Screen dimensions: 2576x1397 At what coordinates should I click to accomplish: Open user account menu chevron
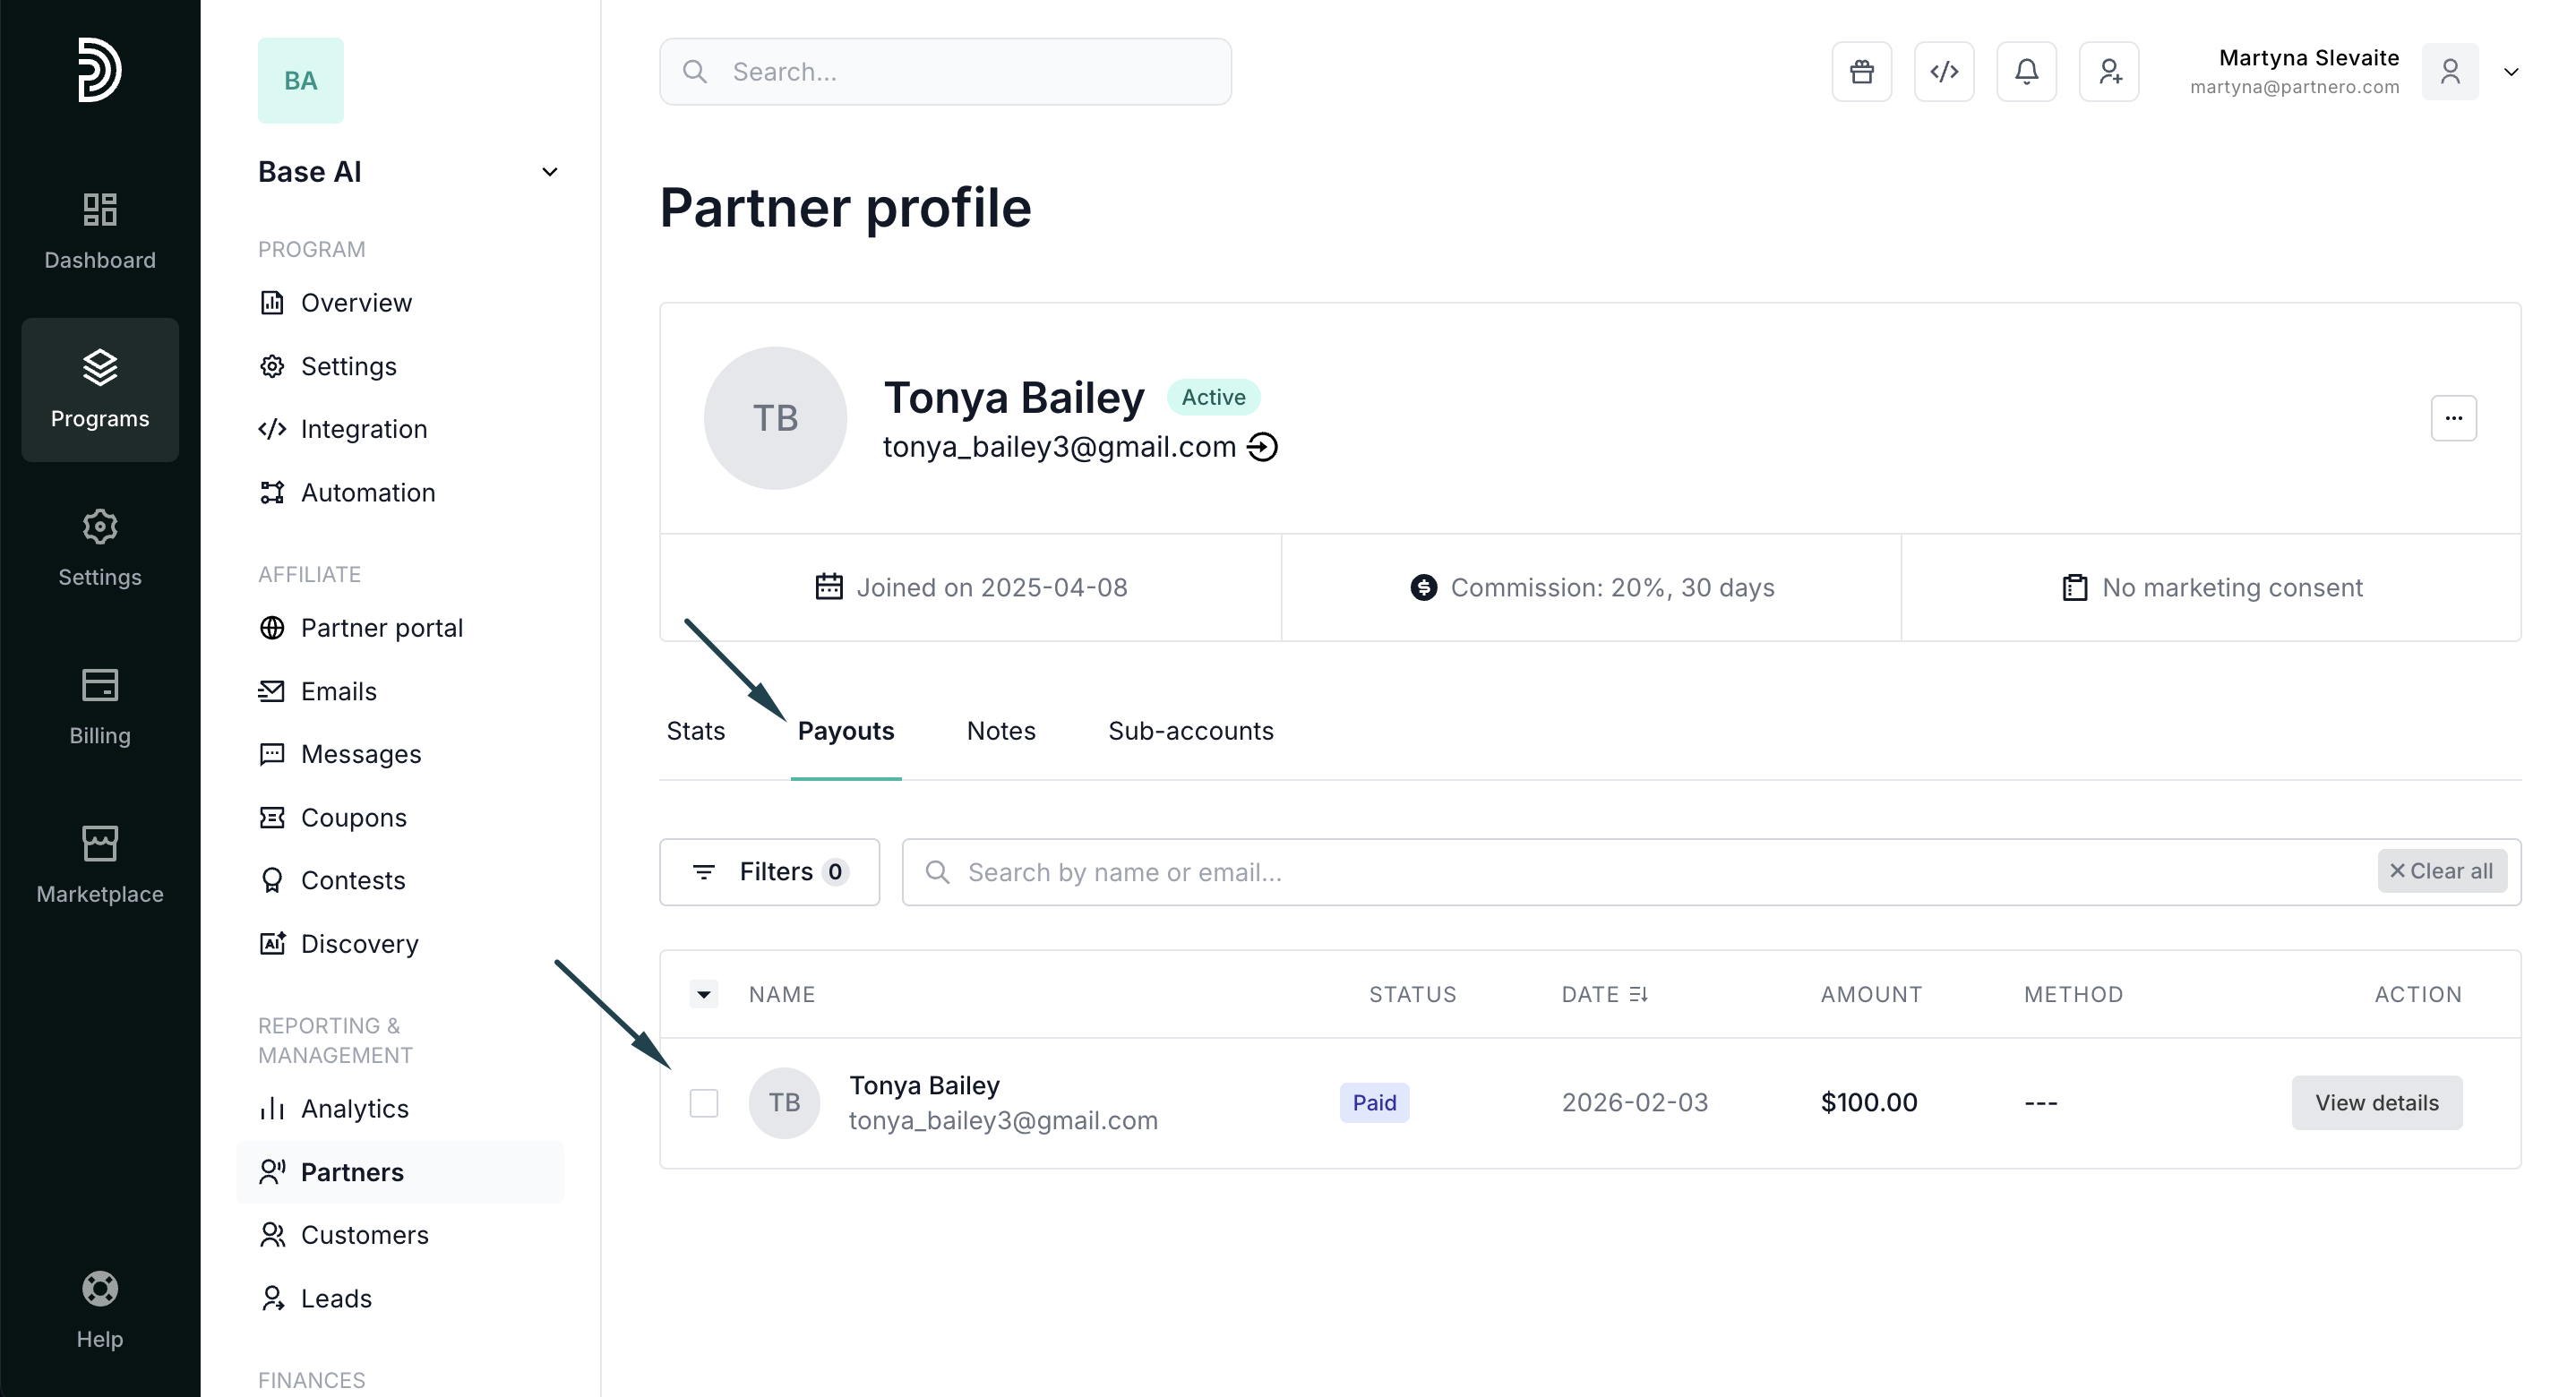2510,72
